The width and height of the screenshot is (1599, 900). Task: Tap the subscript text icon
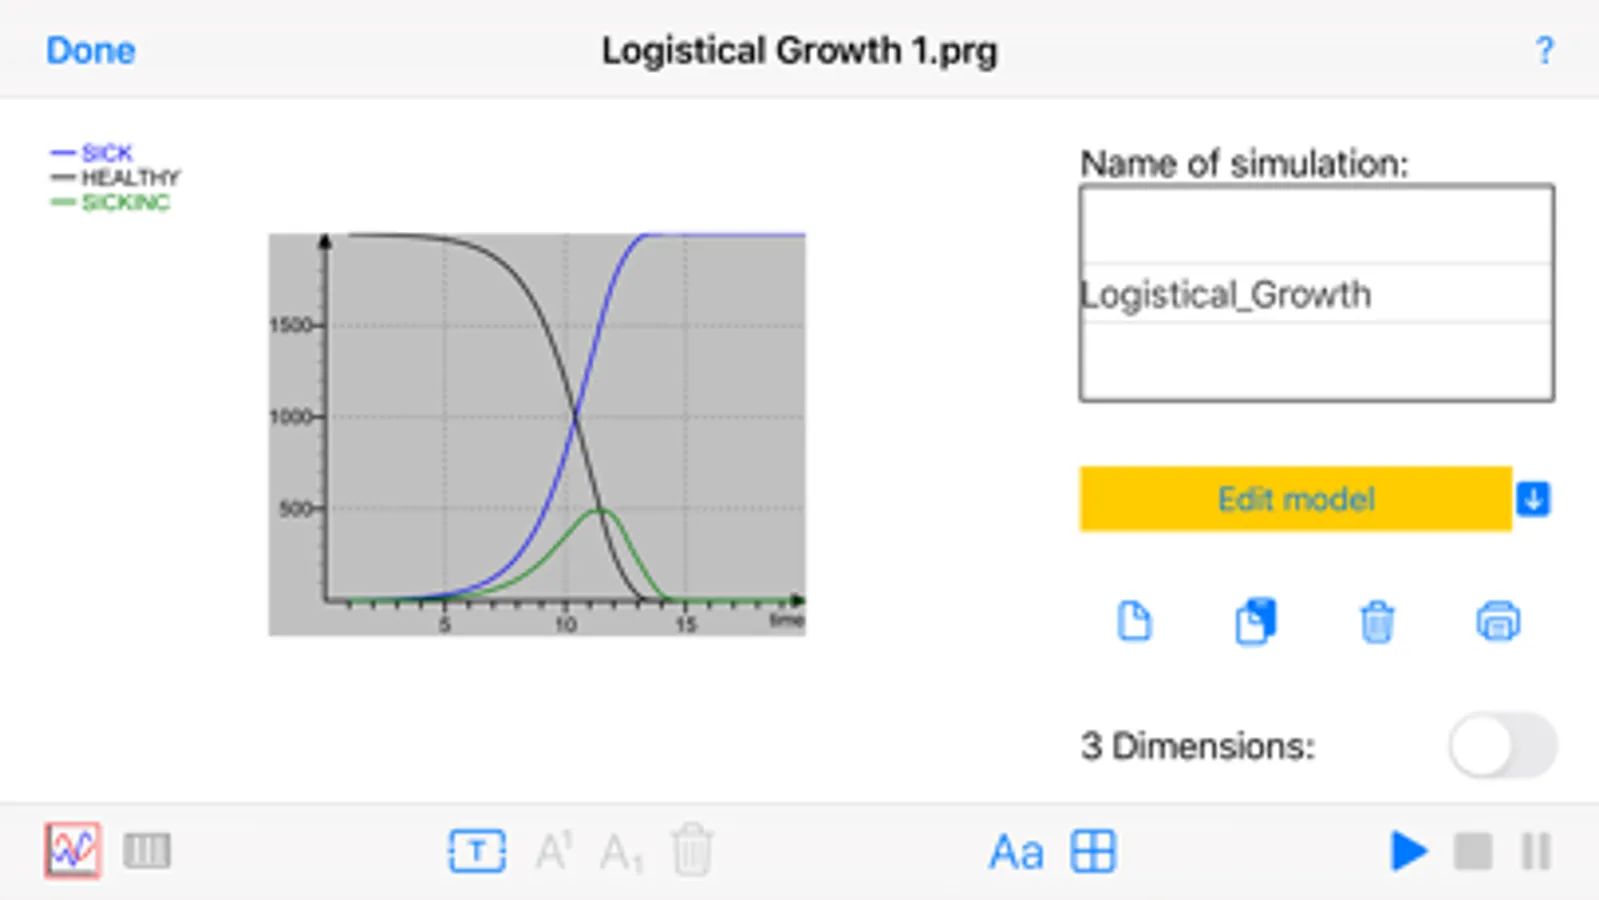[621, 853]
